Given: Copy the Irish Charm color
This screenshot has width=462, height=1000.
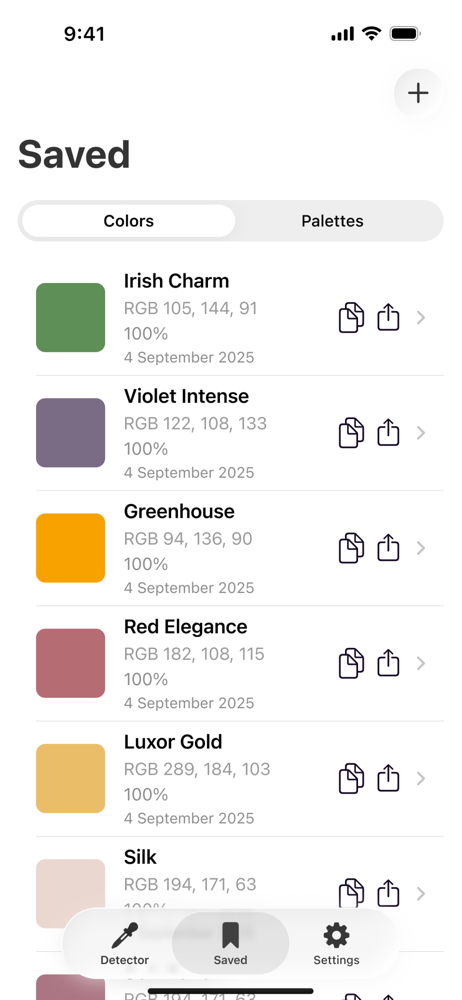Looking at the screenshot, I should (x=351, y=318).
